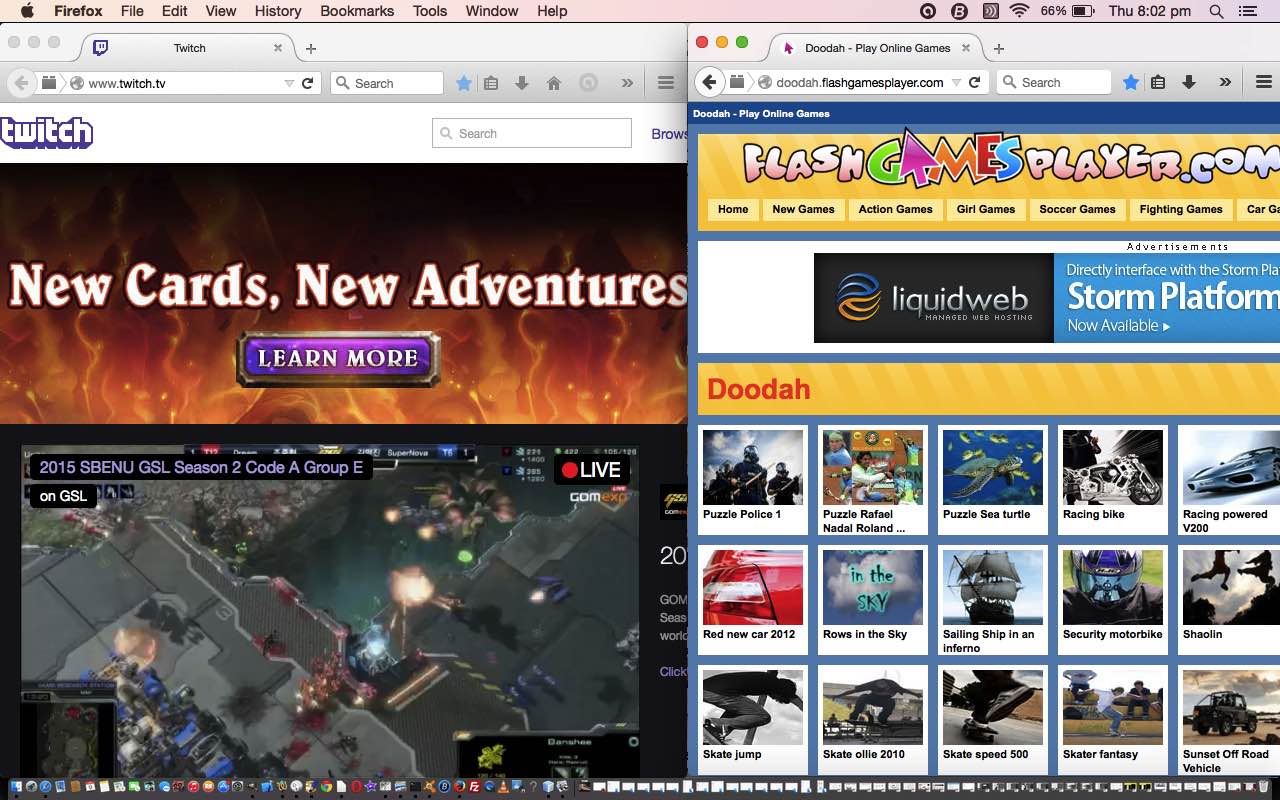Open the File menu
1280x800 pixels.
[131, 11]
